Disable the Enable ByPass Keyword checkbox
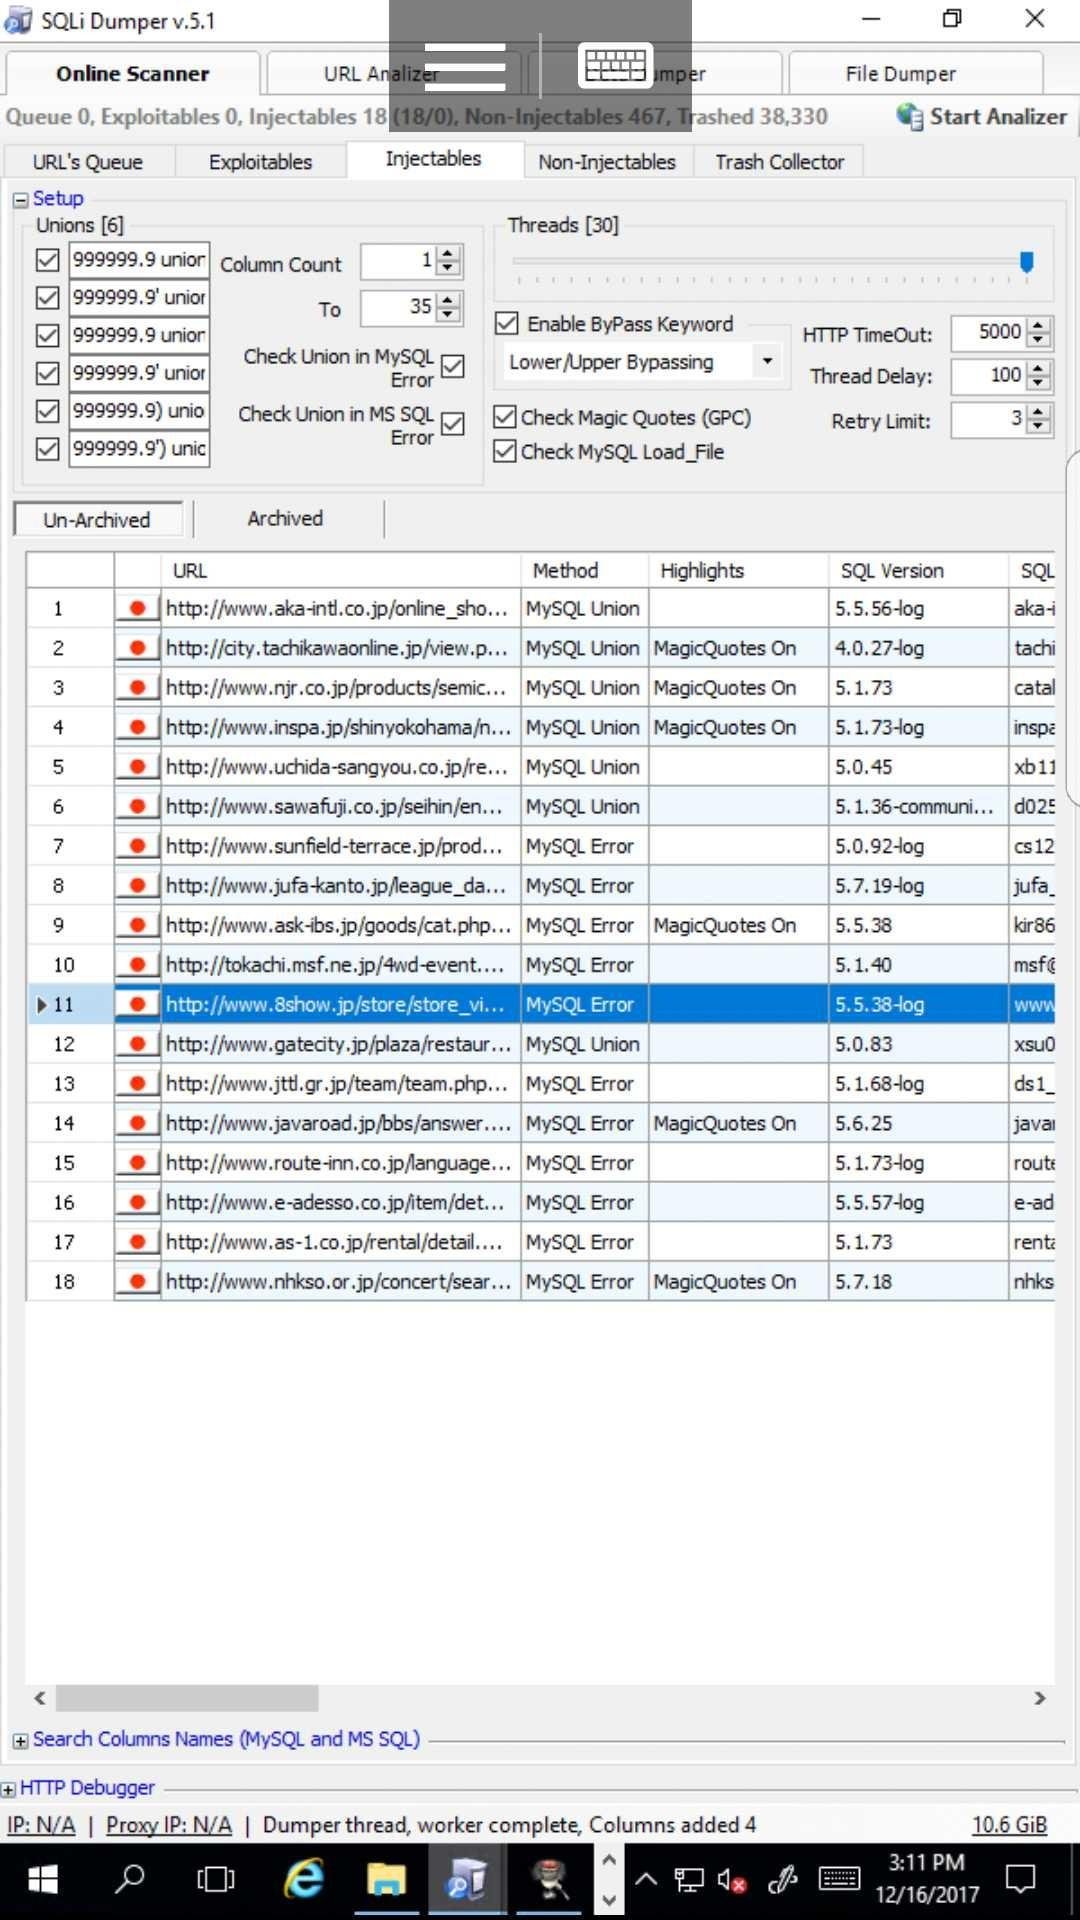Image resolution: width=1080 pixels, height=1920 pixels. click(507, 323)
